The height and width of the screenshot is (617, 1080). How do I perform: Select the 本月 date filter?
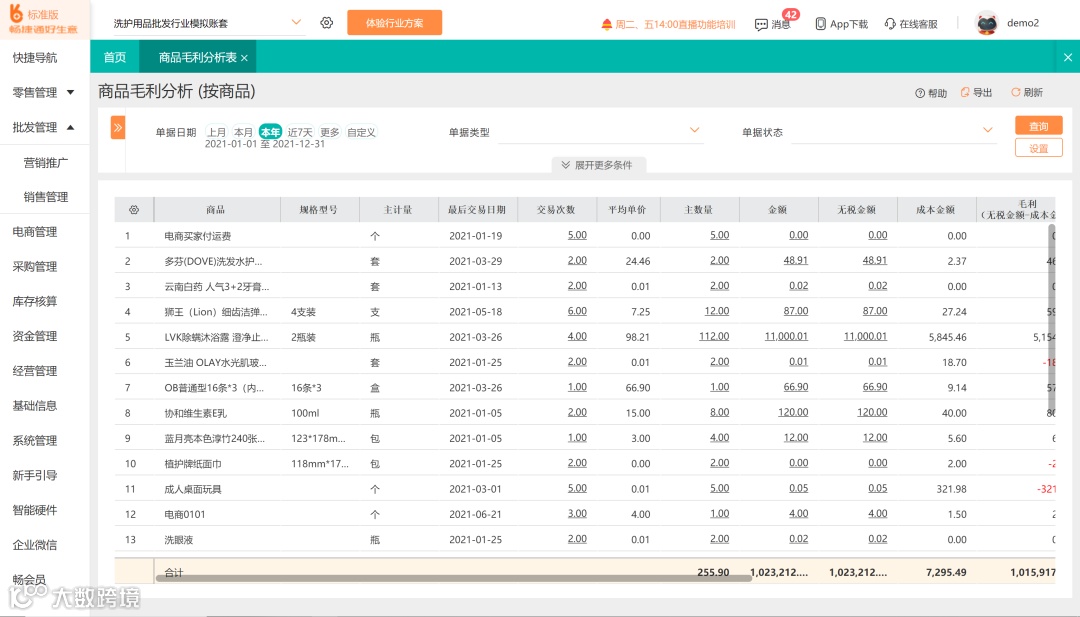pyautogui.click(x=243, y=132)
